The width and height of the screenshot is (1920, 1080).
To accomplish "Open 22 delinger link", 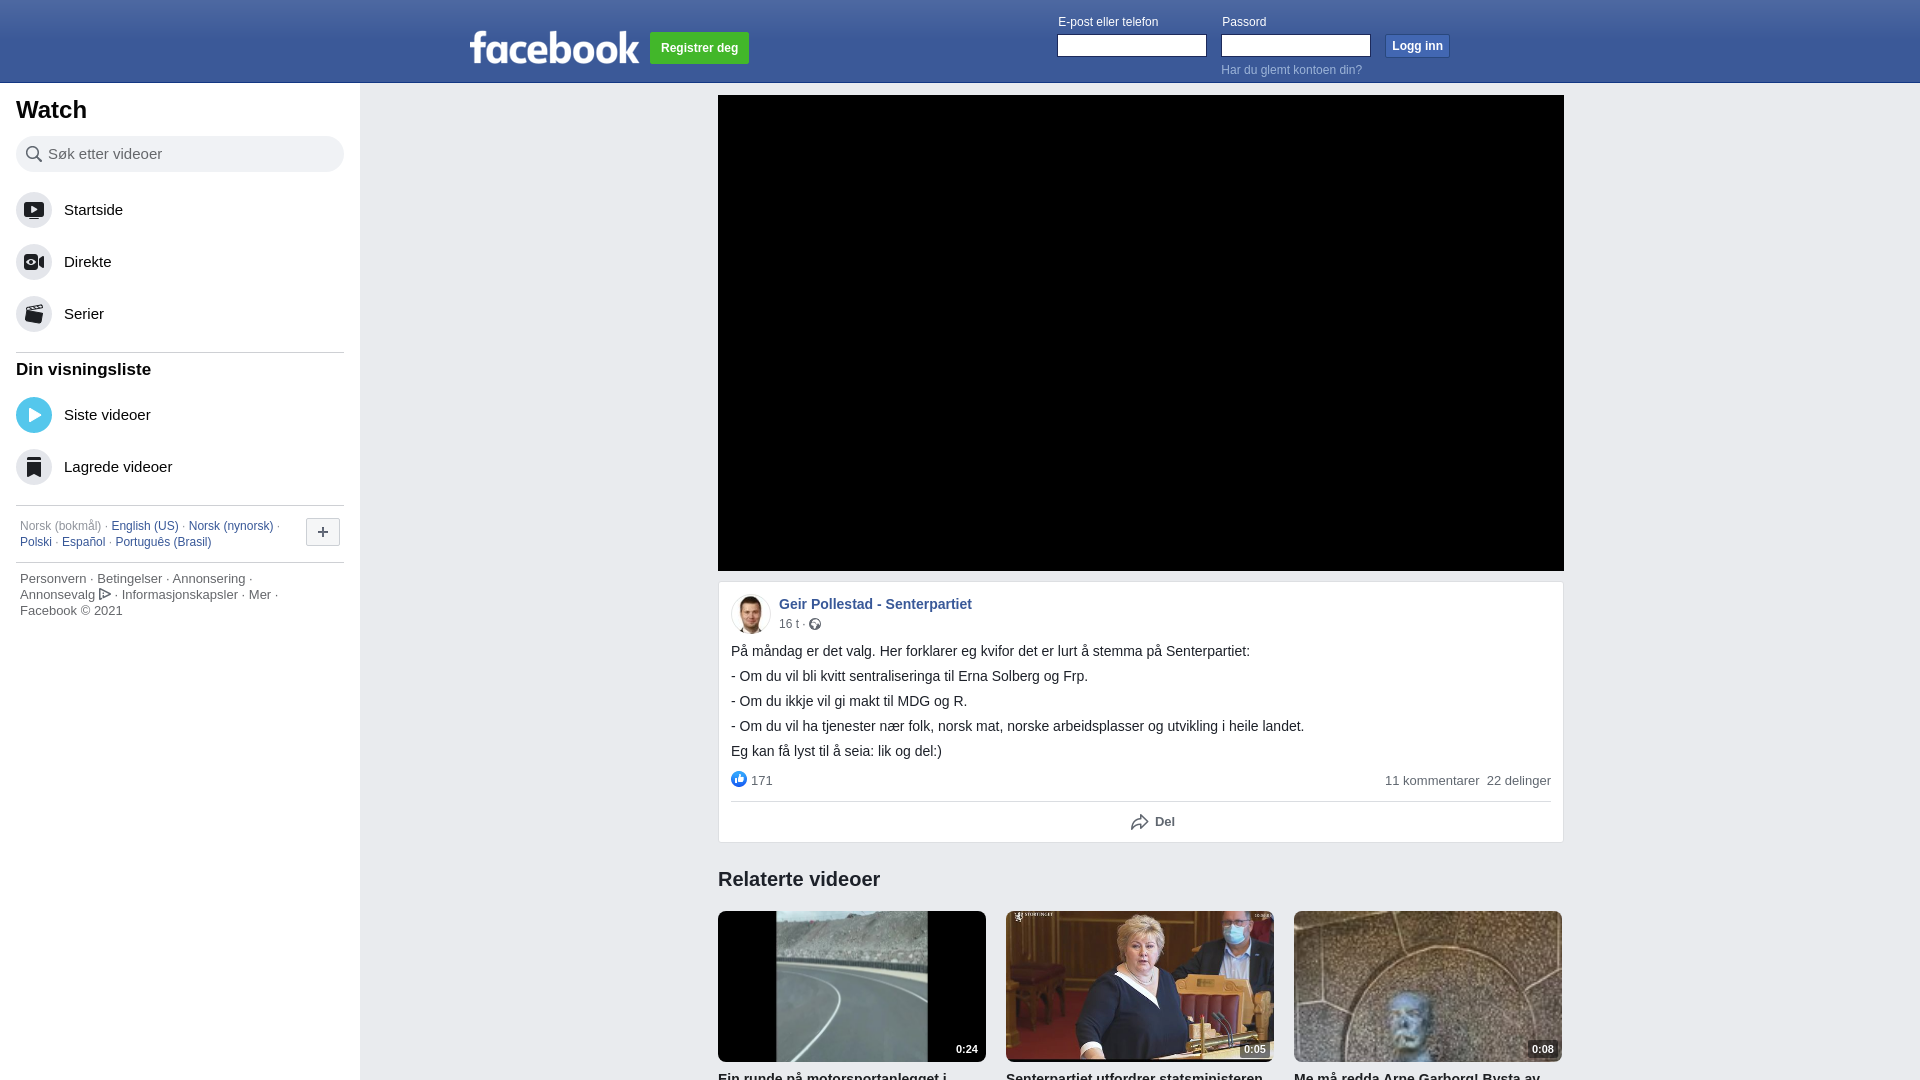I will point(1519,781).
